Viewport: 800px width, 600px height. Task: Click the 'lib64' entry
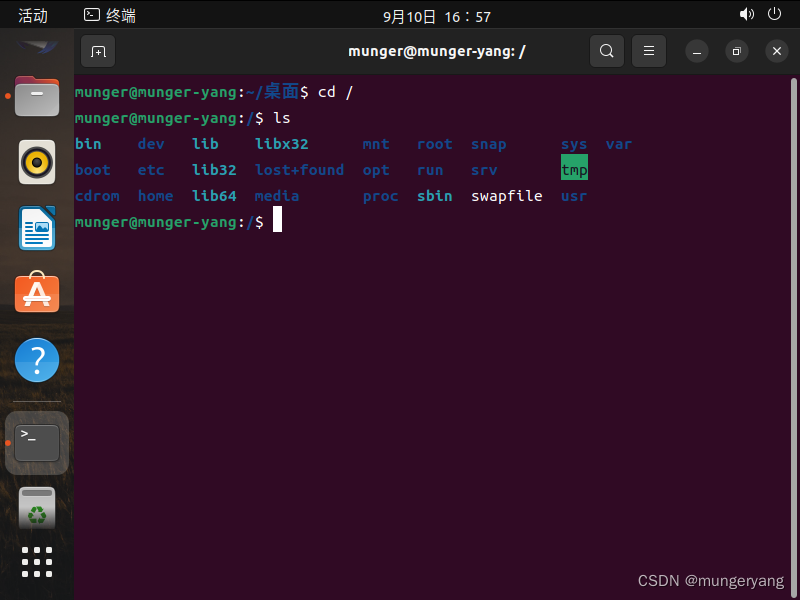coord(214,196)
